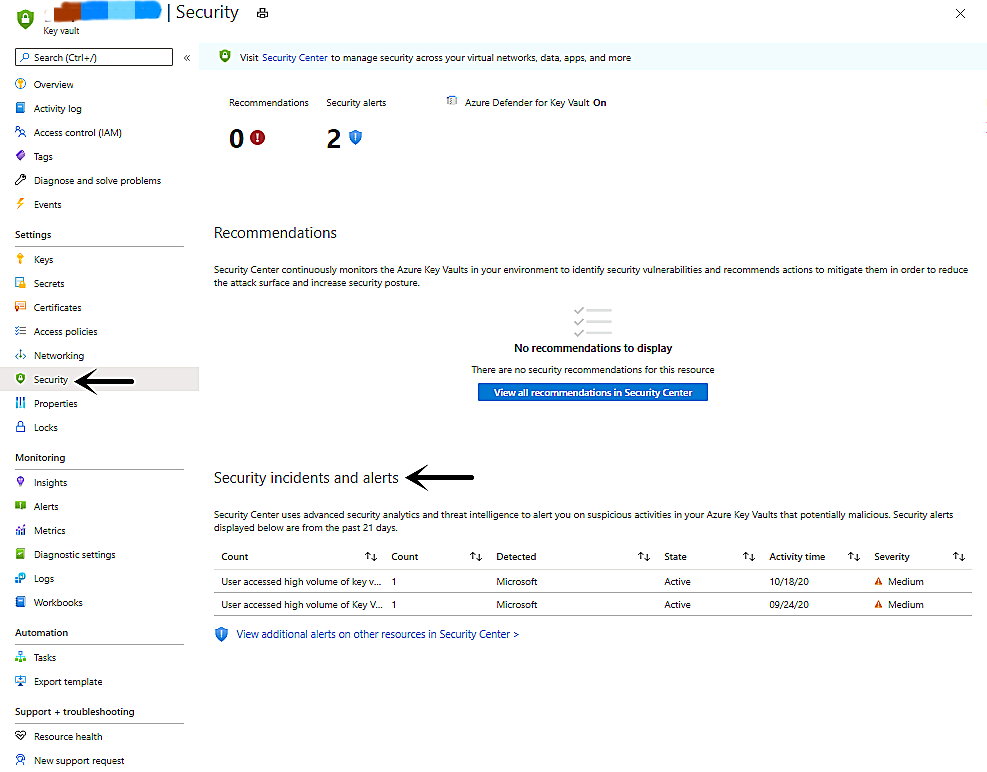
Task: Click View all recommendations in Security Center button
Action: (x=592, y=392)
